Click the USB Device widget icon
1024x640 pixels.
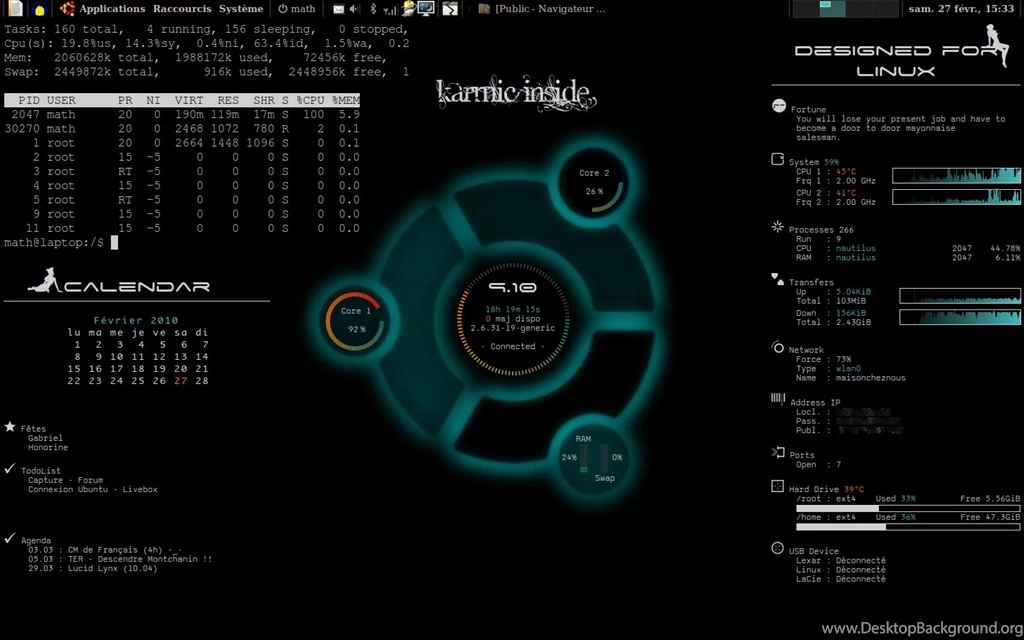point(777,548)
